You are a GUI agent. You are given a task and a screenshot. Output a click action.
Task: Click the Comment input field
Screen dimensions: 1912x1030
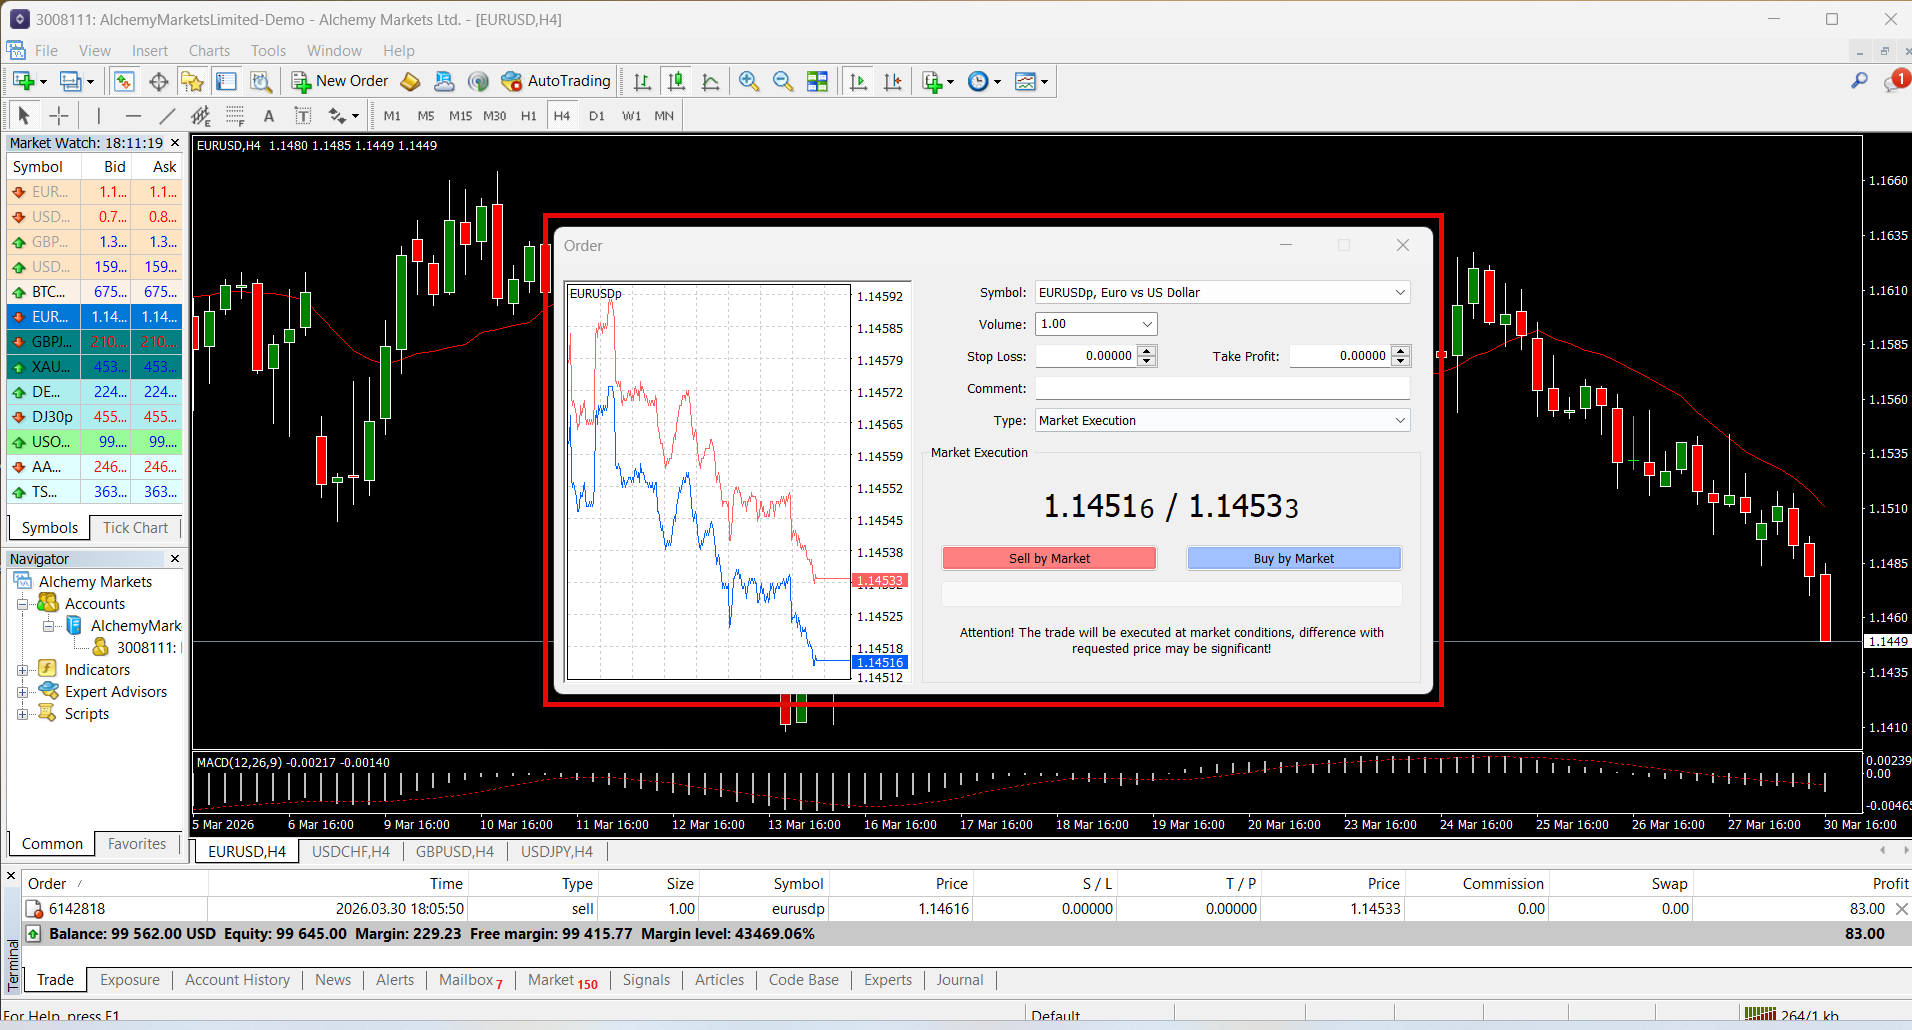[1222, 388]
